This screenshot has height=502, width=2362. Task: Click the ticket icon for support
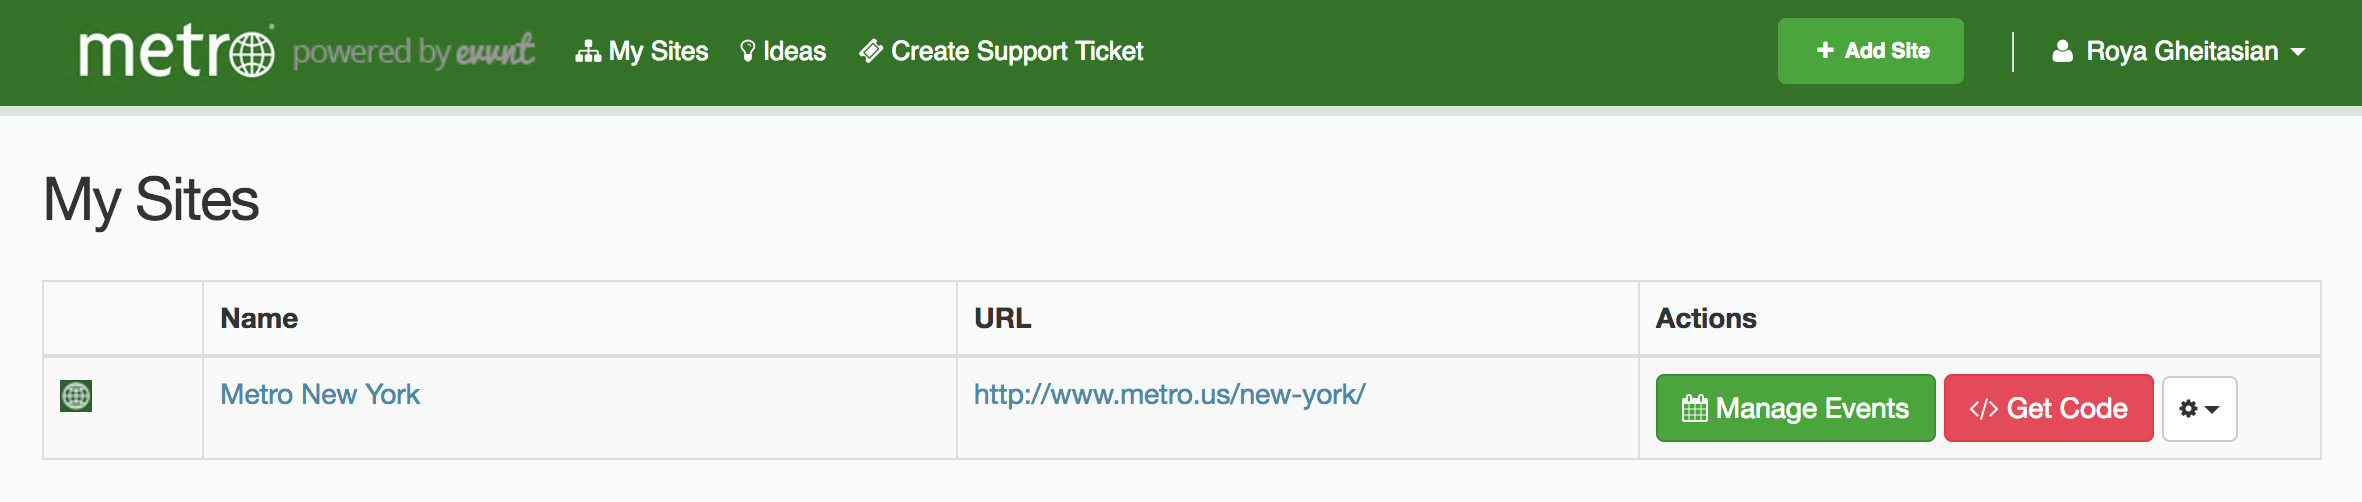coord(871,52)
